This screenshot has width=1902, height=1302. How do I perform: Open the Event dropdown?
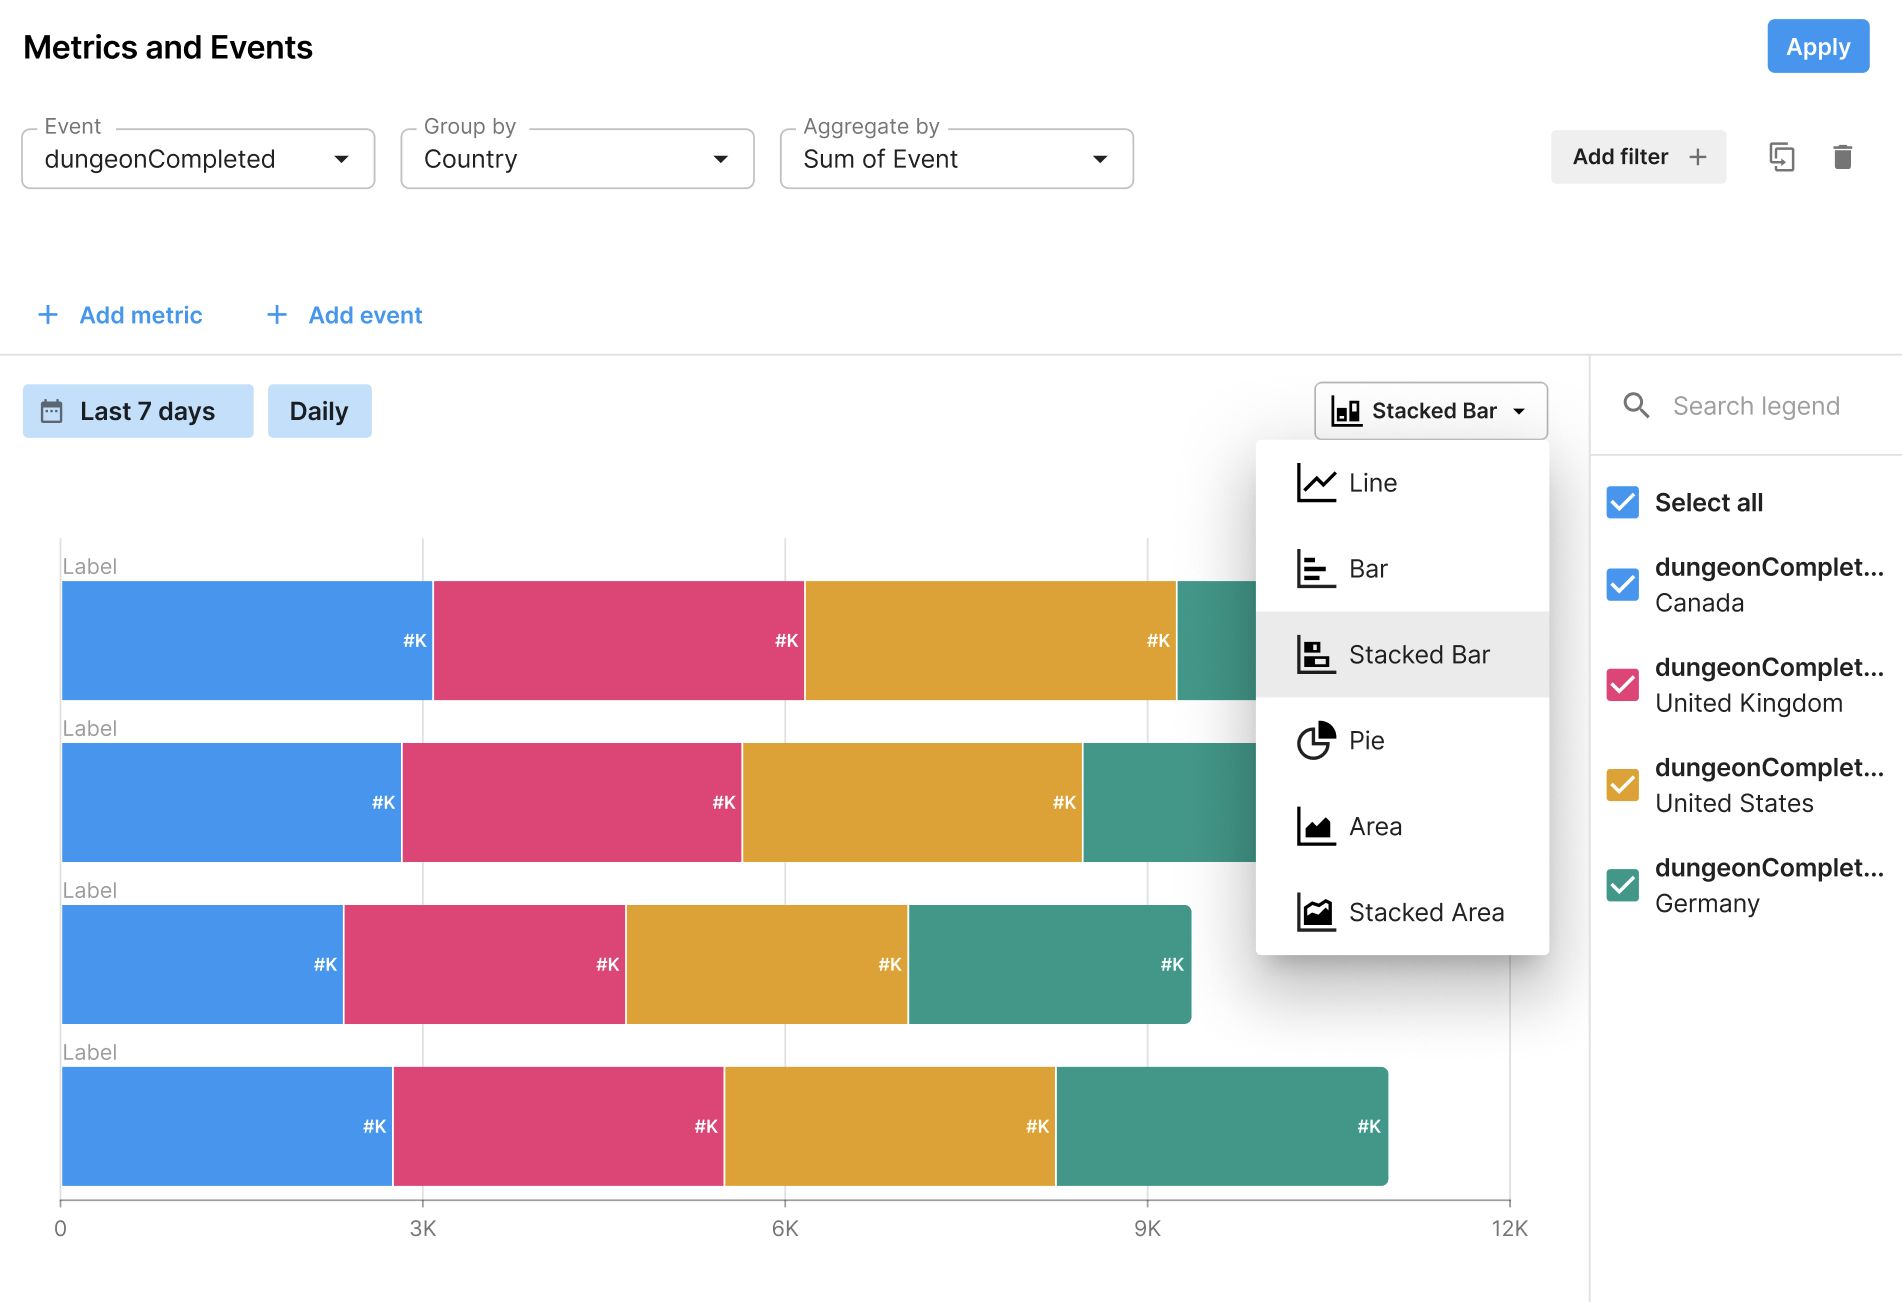coord(198,159)
